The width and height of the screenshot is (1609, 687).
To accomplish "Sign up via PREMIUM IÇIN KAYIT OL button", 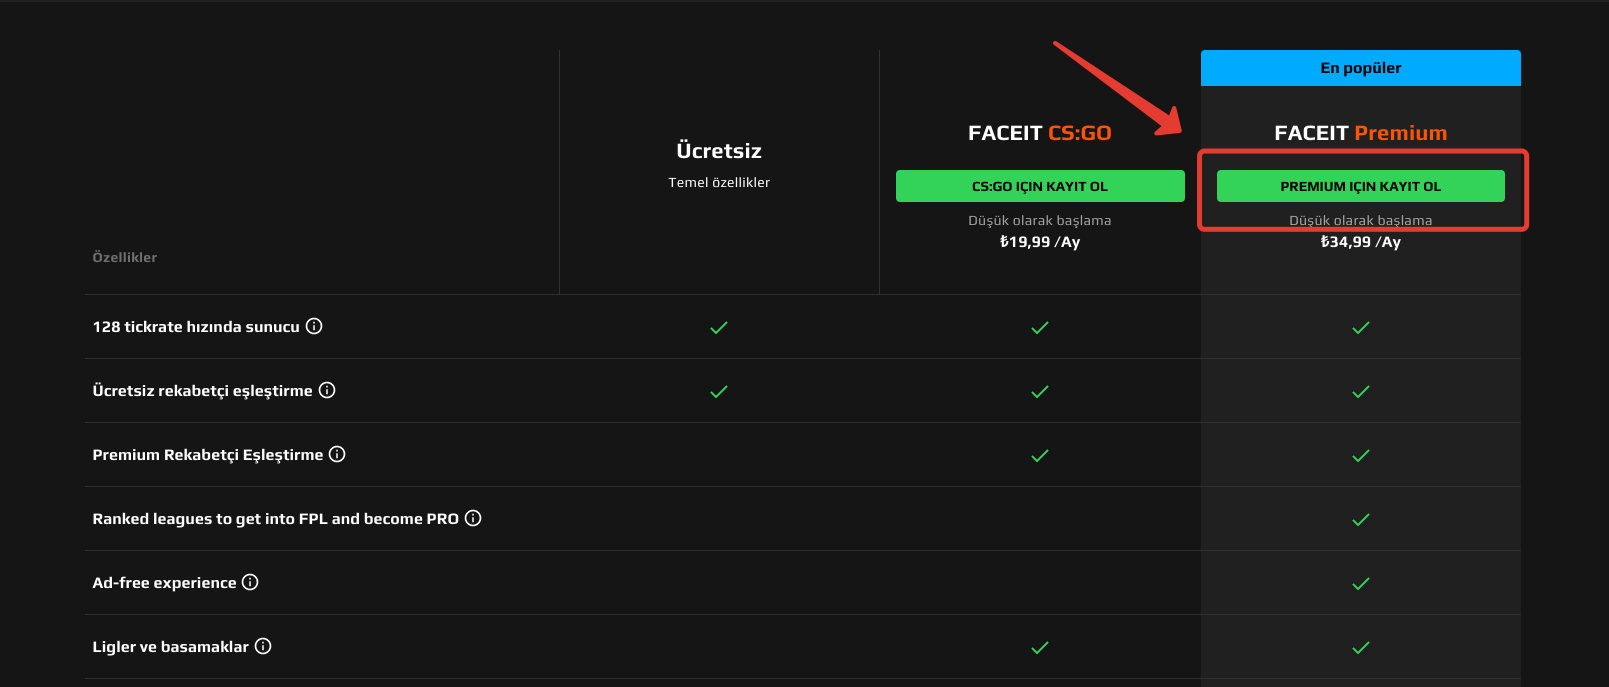I will [1361, 186].
